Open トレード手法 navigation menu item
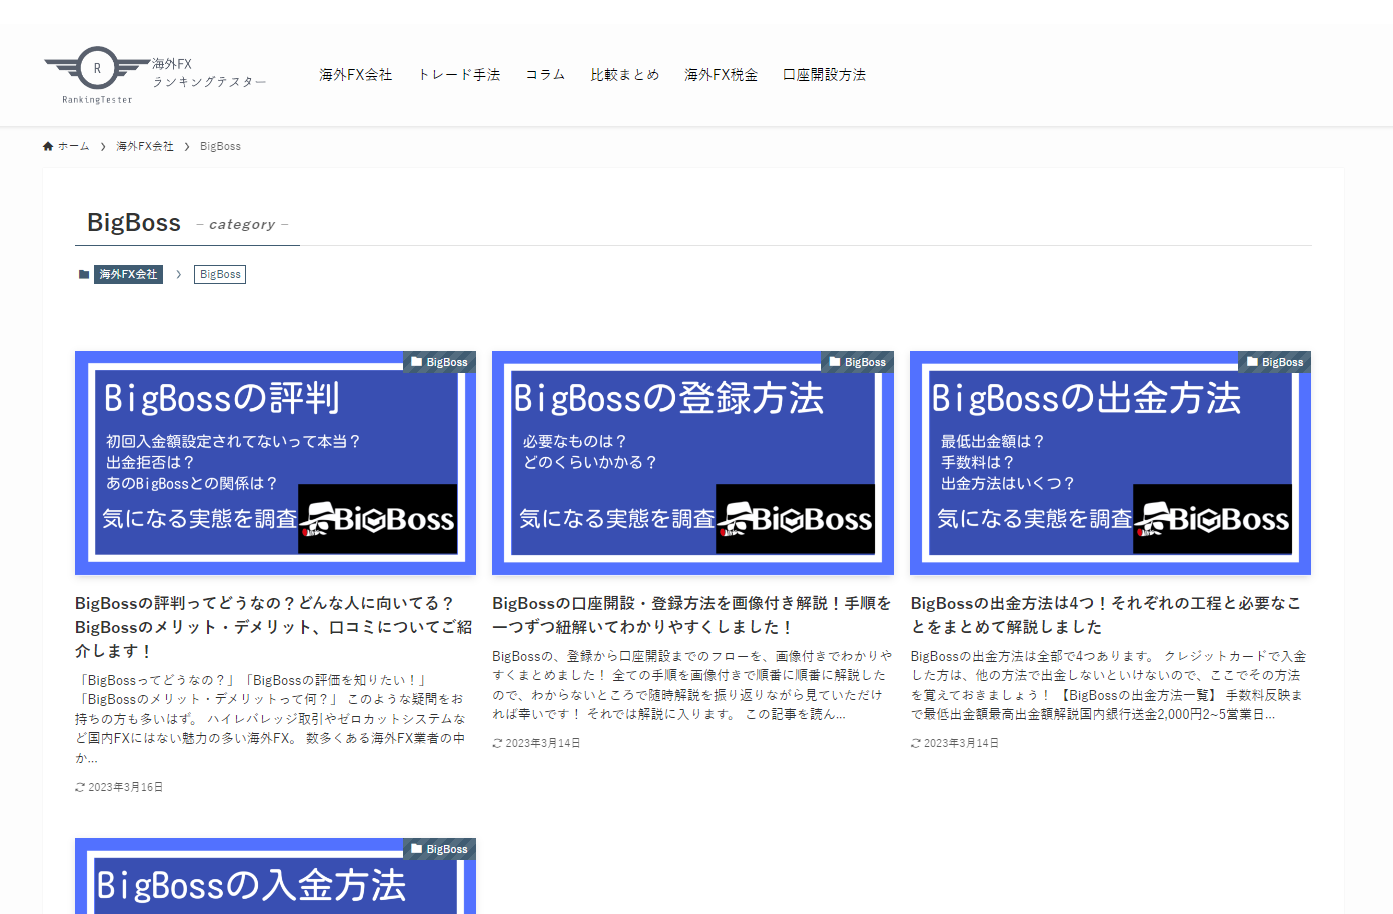This screenshot has height=914, width=1393. pyautogui.click(x=459, y=75)
